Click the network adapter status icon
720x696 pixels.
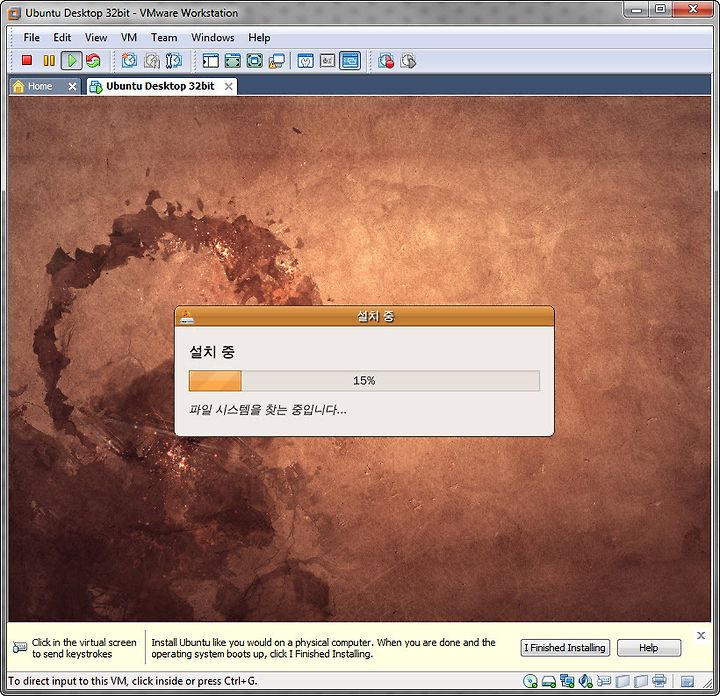(x=567, y=681)
